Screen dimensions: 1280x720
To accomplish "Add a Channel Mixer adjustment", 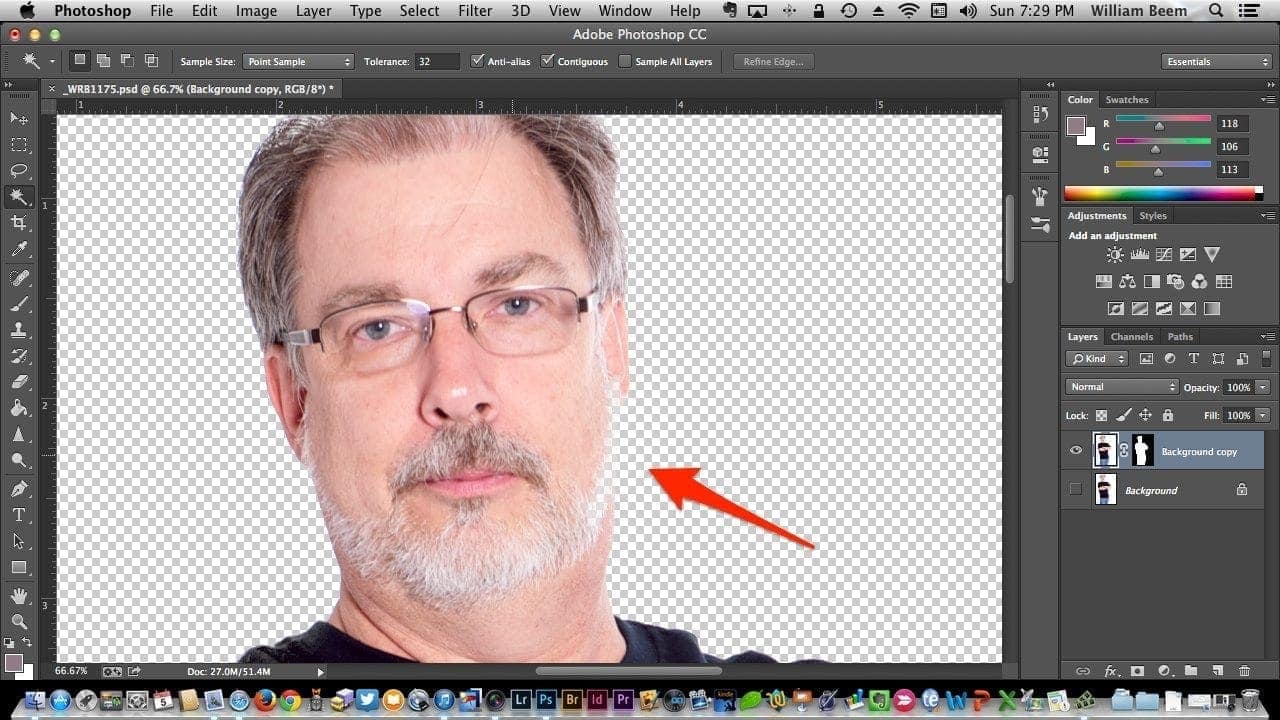I will pos(1200,282).
